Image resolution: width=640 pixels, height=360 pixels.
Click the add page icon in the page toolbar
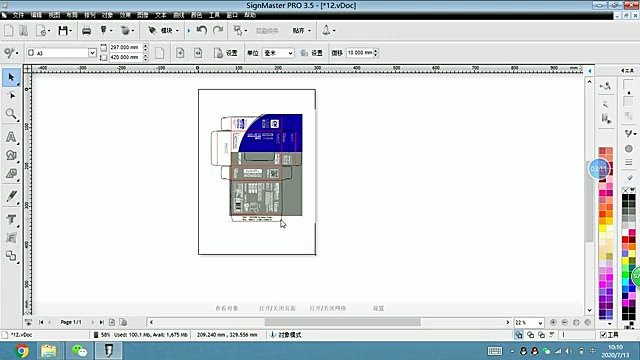180,53
